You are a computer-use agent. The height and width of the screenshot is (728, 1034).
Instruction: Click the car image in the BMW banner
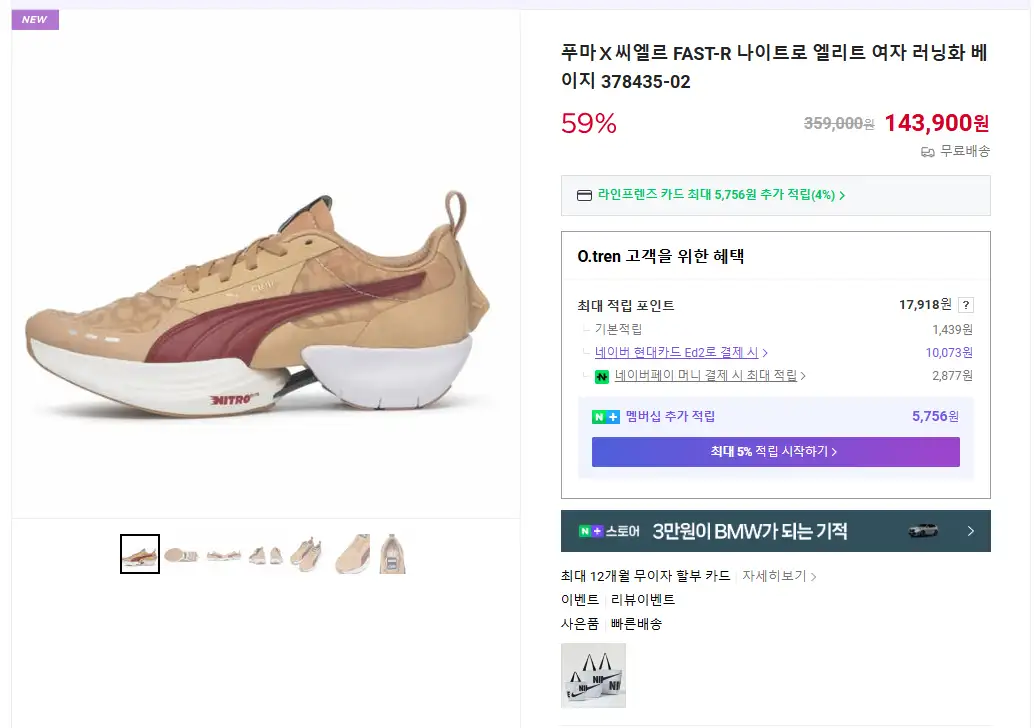(922, 531)
